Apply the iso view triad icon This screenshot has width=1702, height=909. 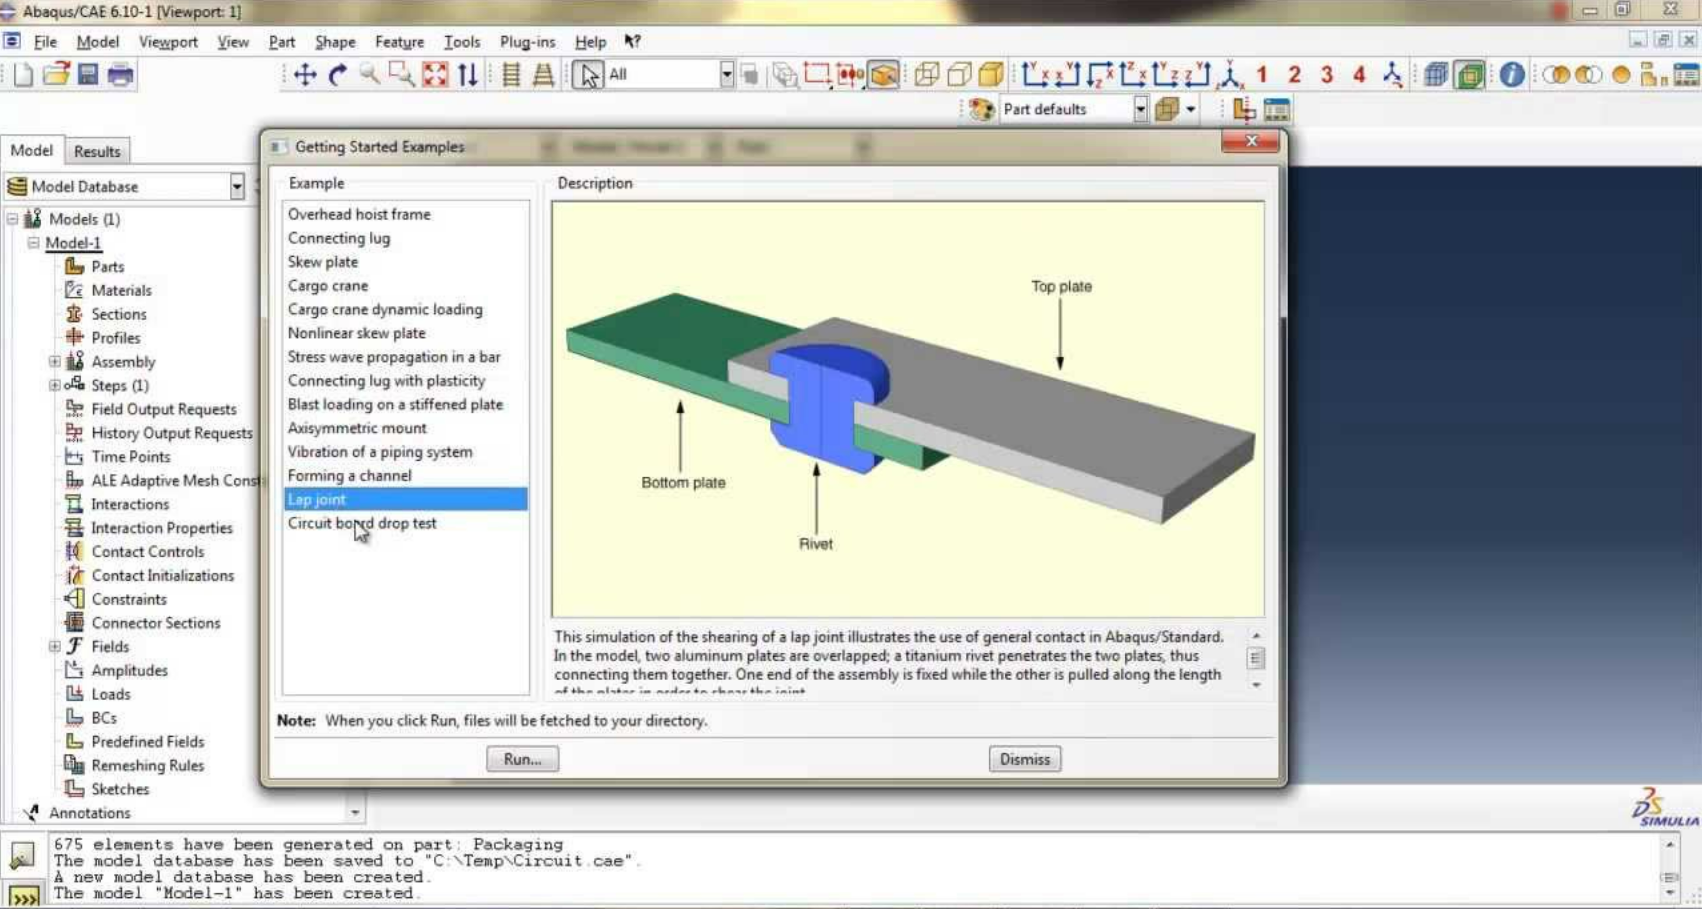click(1230, 75)
